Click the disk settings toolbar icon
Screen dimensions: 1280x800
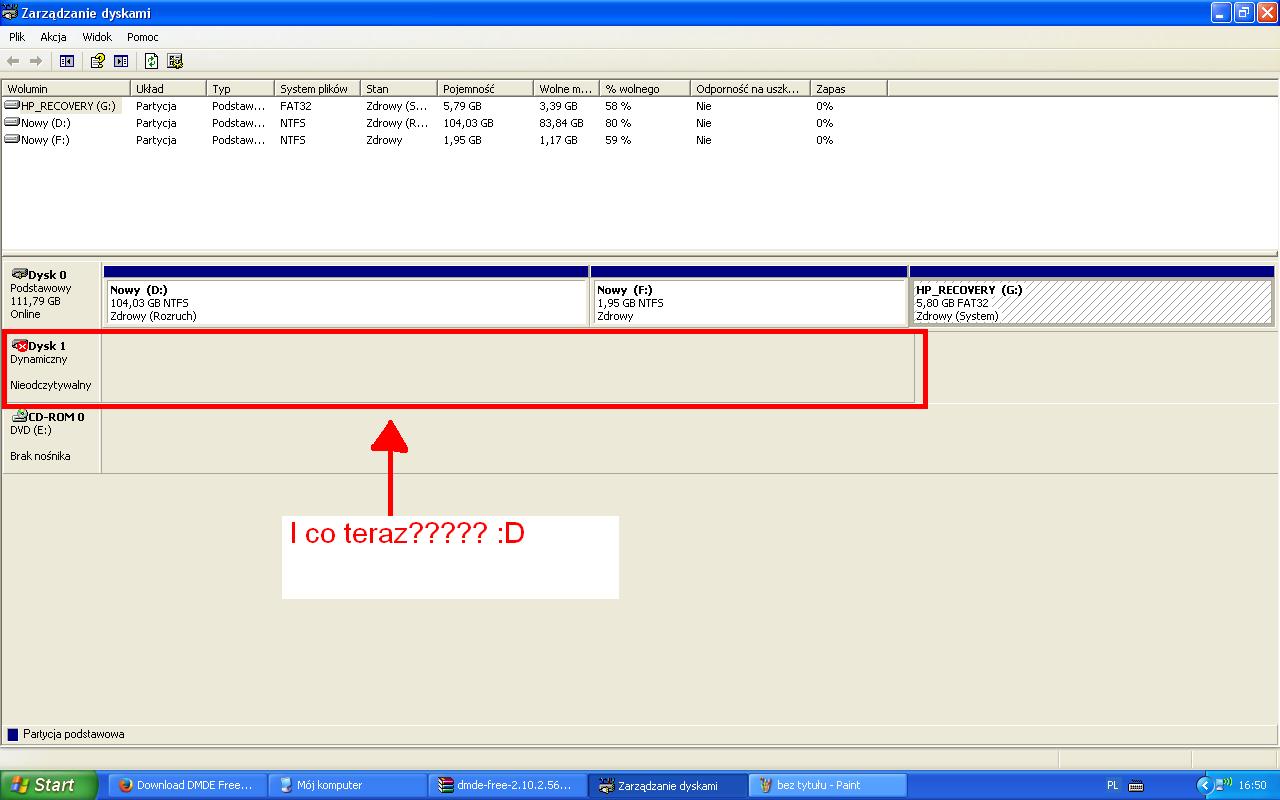175,61
